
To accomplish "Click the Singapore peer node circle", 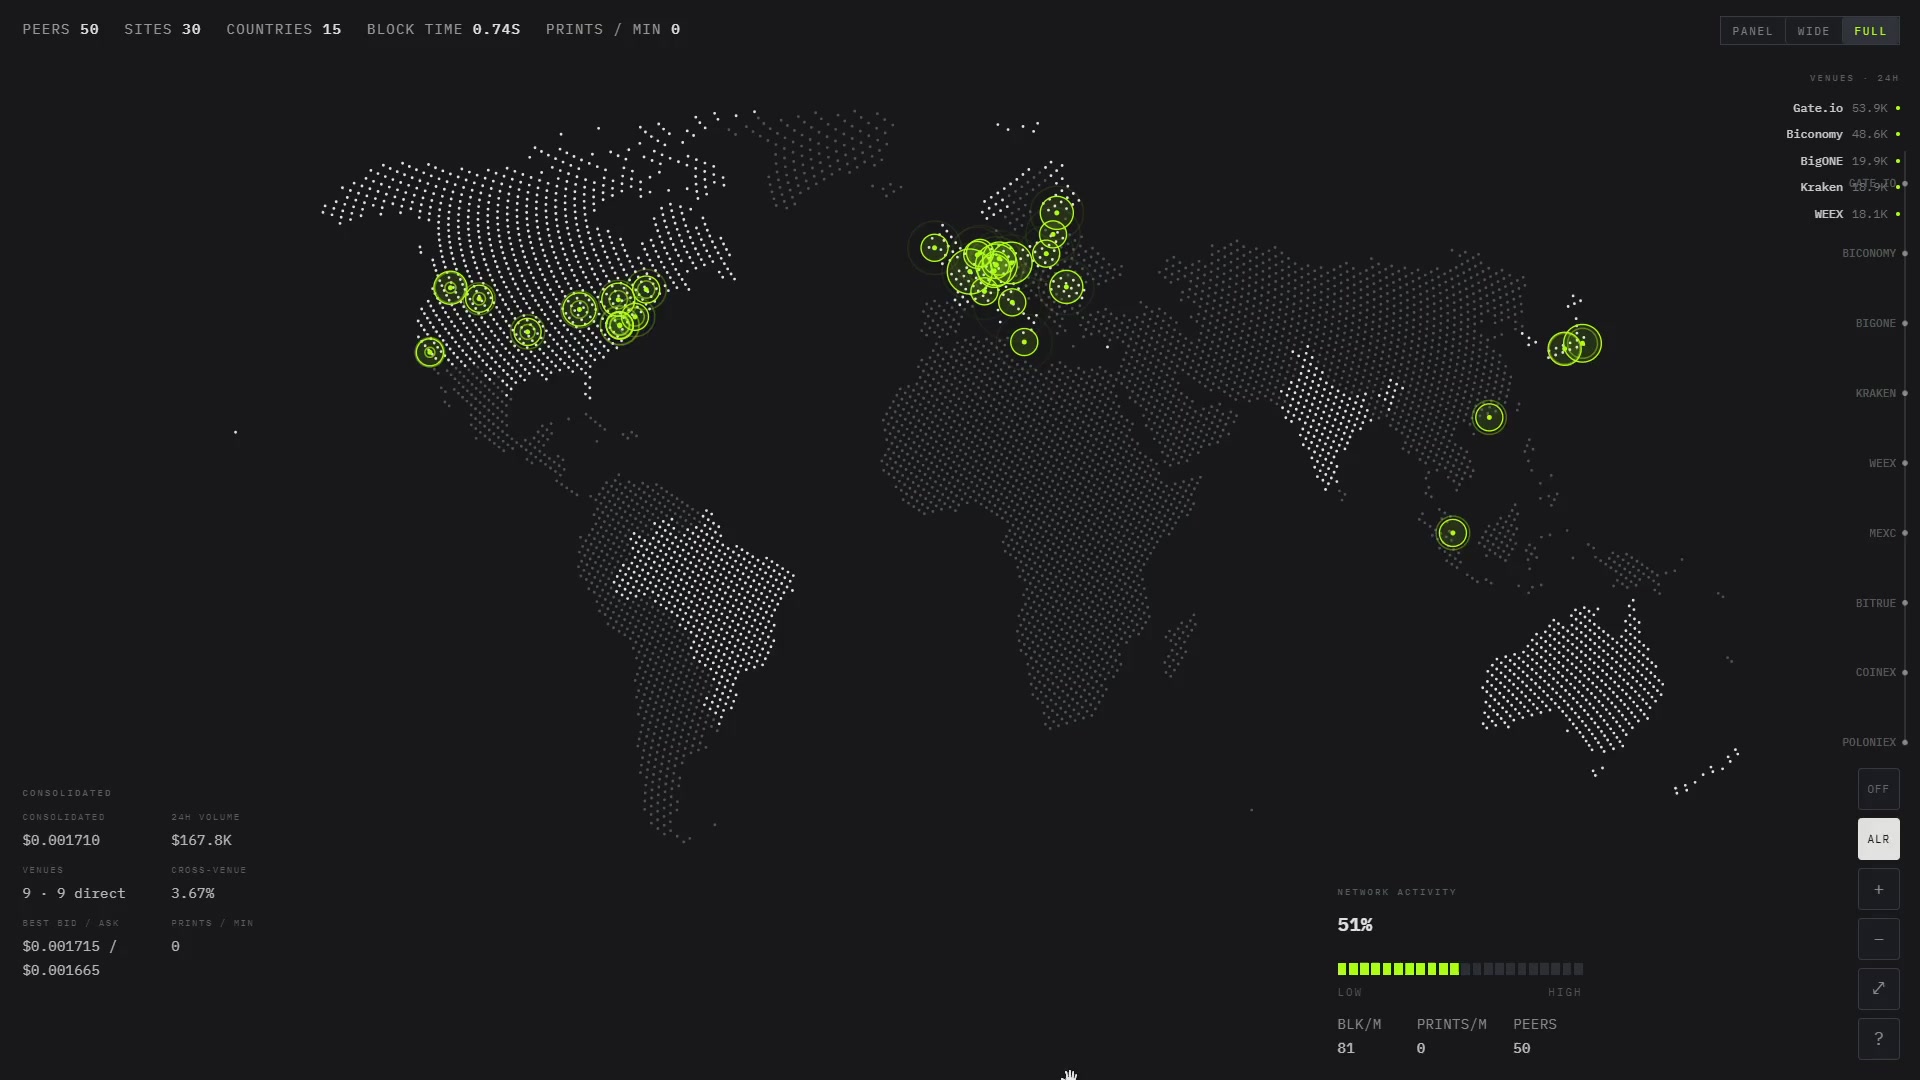I will point(1452,533).
